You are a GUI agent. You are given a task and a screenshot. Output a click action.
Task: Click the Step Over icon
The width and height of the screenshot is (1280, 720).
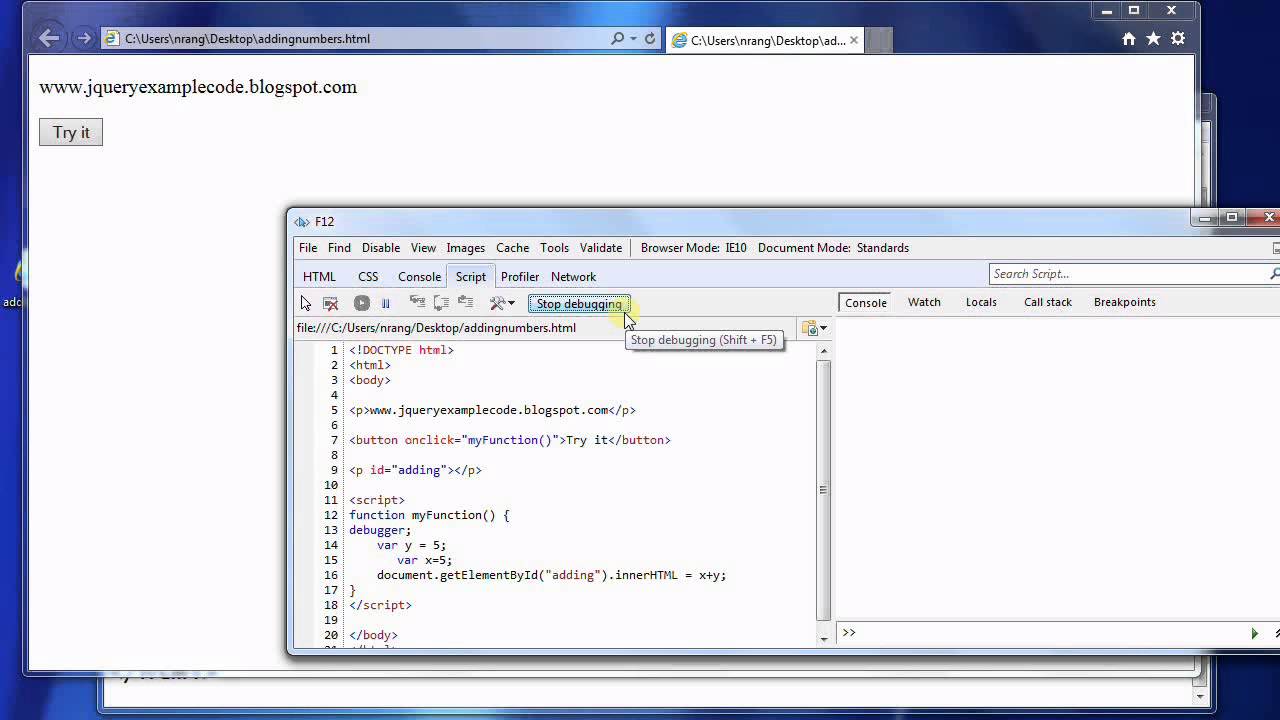point(441,302)
